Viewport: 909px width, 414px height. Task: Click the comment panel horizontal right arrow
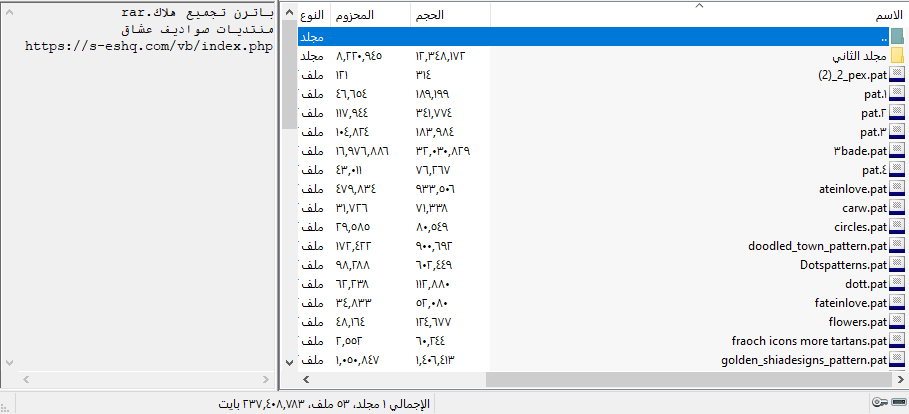[x=266, y=380]
